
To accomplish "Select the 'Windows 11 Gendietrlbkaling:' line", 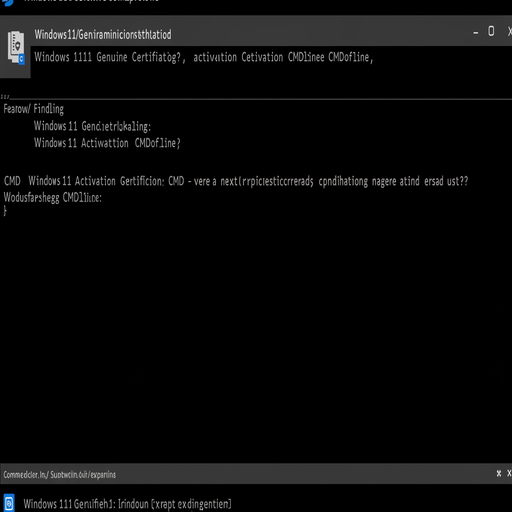I will pos(92,126).
